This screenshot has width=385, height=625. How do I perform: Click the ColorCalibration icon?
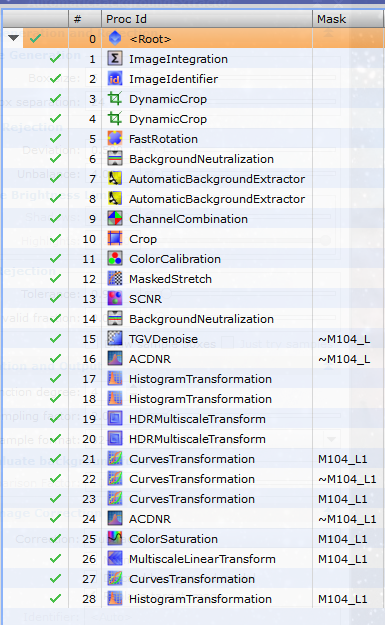click(x=115, y=259)
